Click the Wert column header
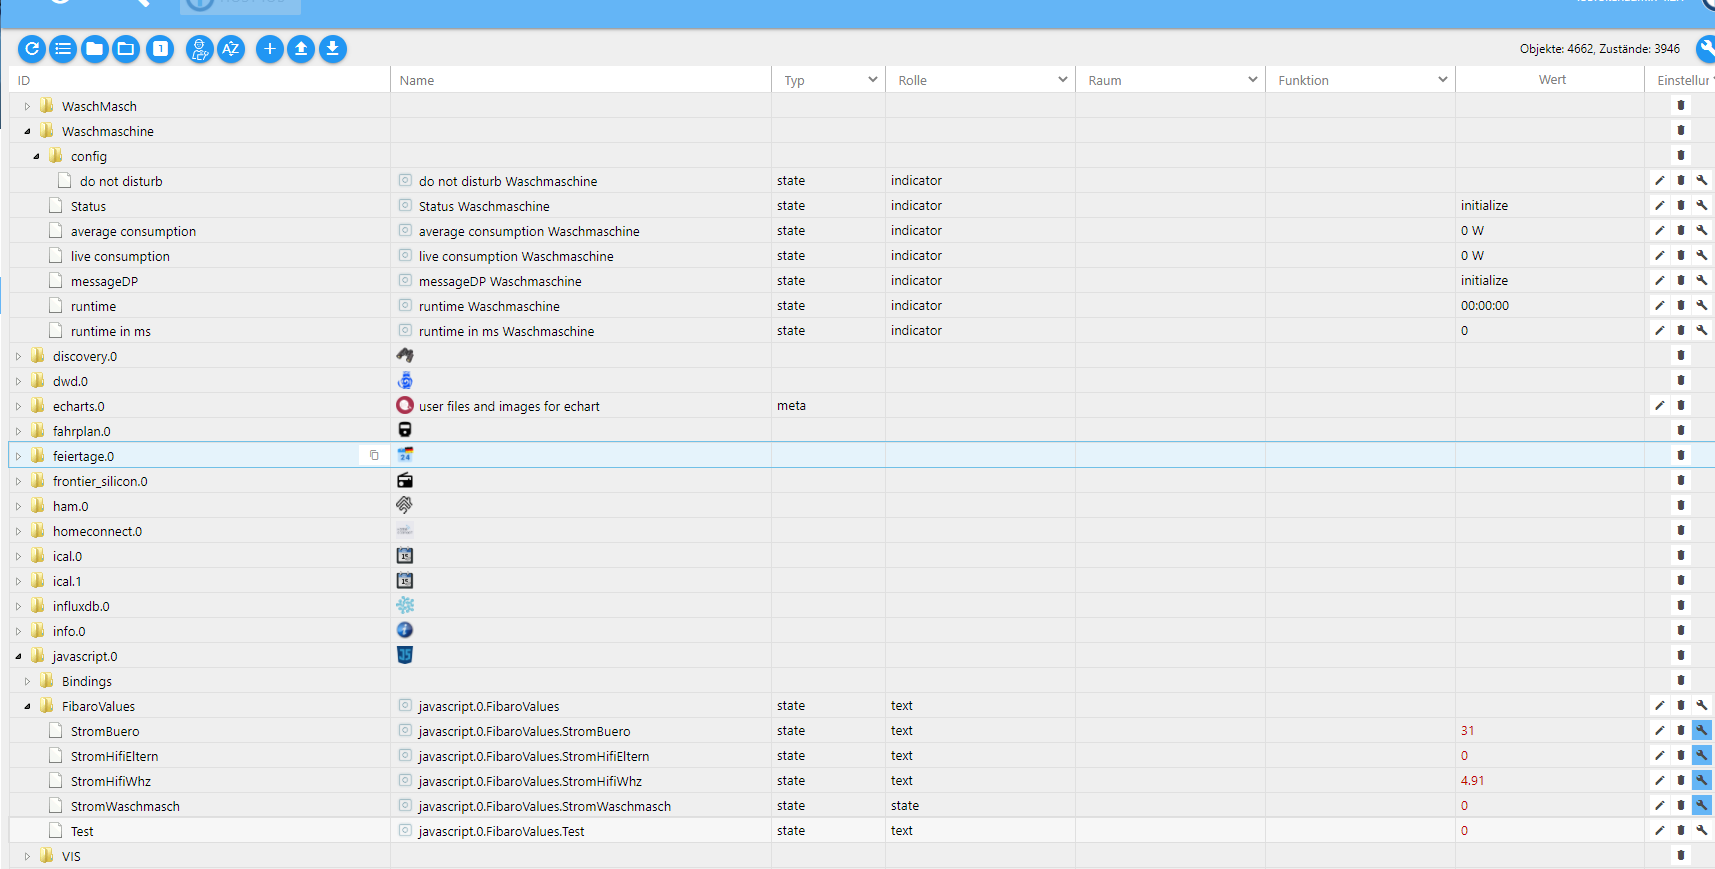The image size is (1715, 869). point(1552,80)
